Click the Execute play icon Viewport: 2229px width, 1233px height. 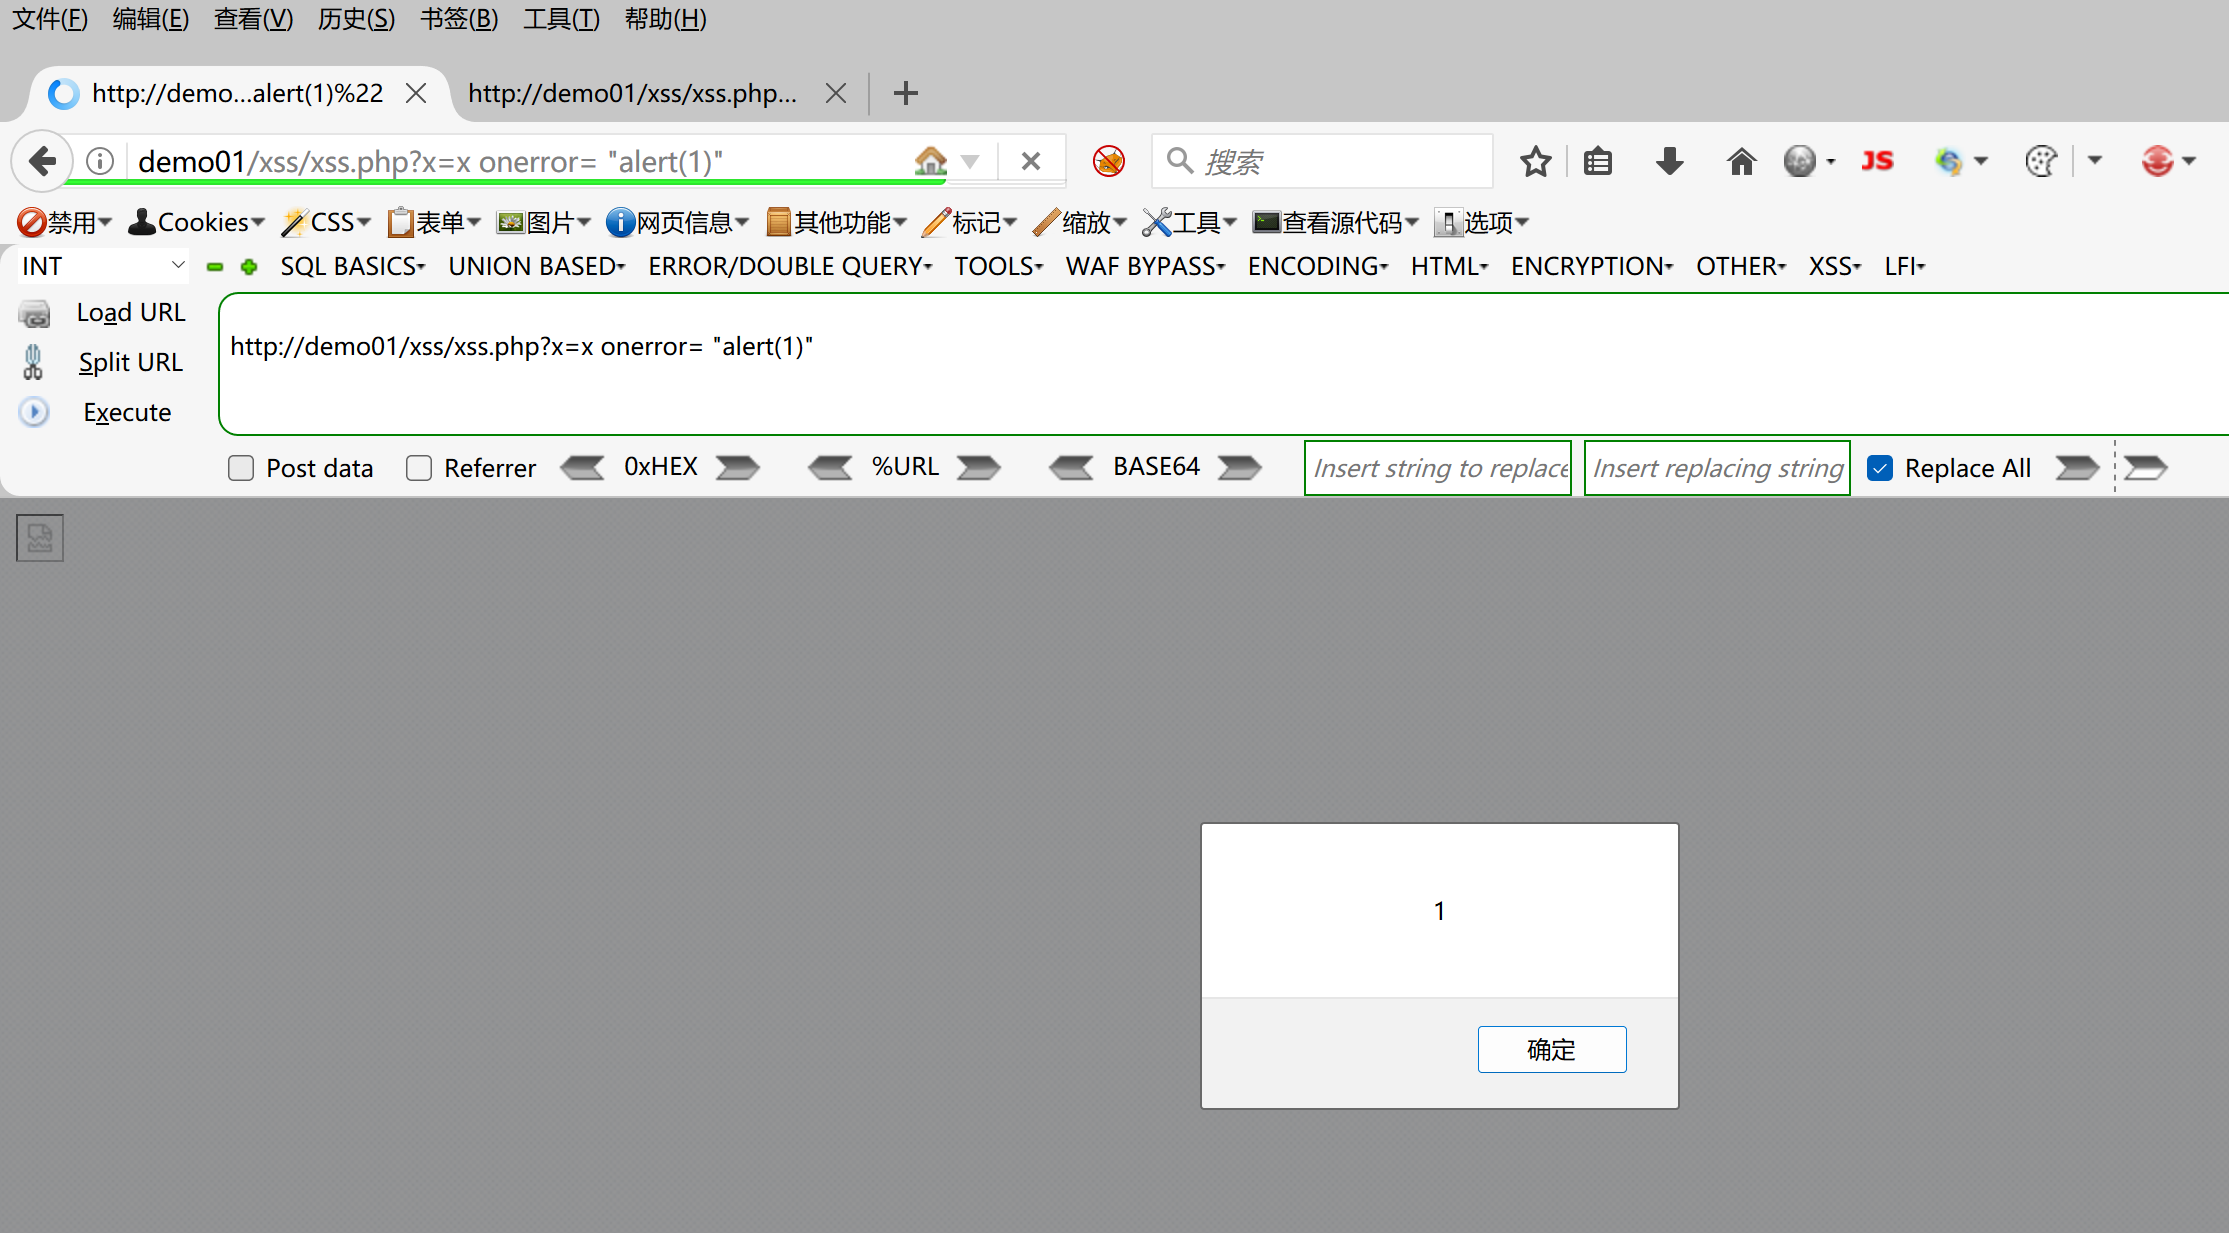34,412
